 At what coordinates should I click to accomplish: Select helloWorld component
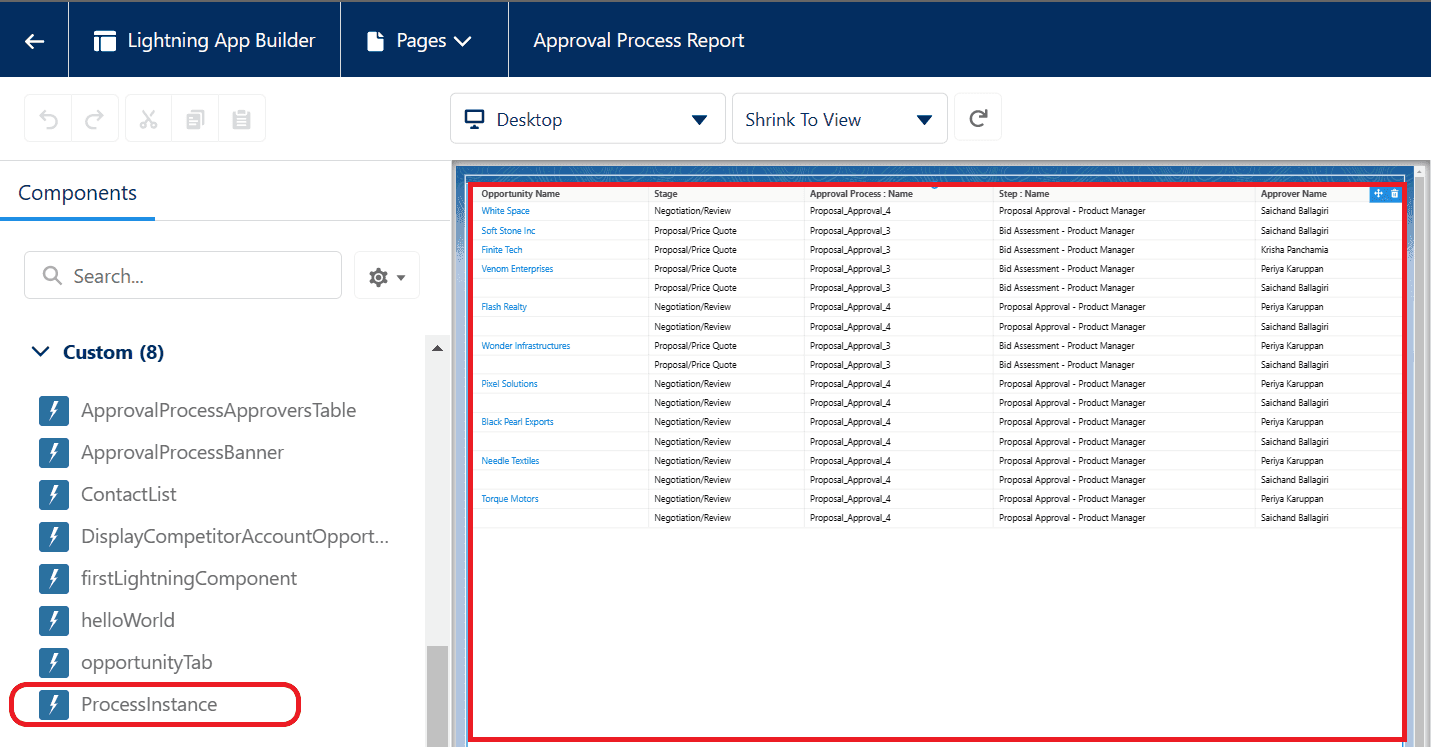[128, 621]
